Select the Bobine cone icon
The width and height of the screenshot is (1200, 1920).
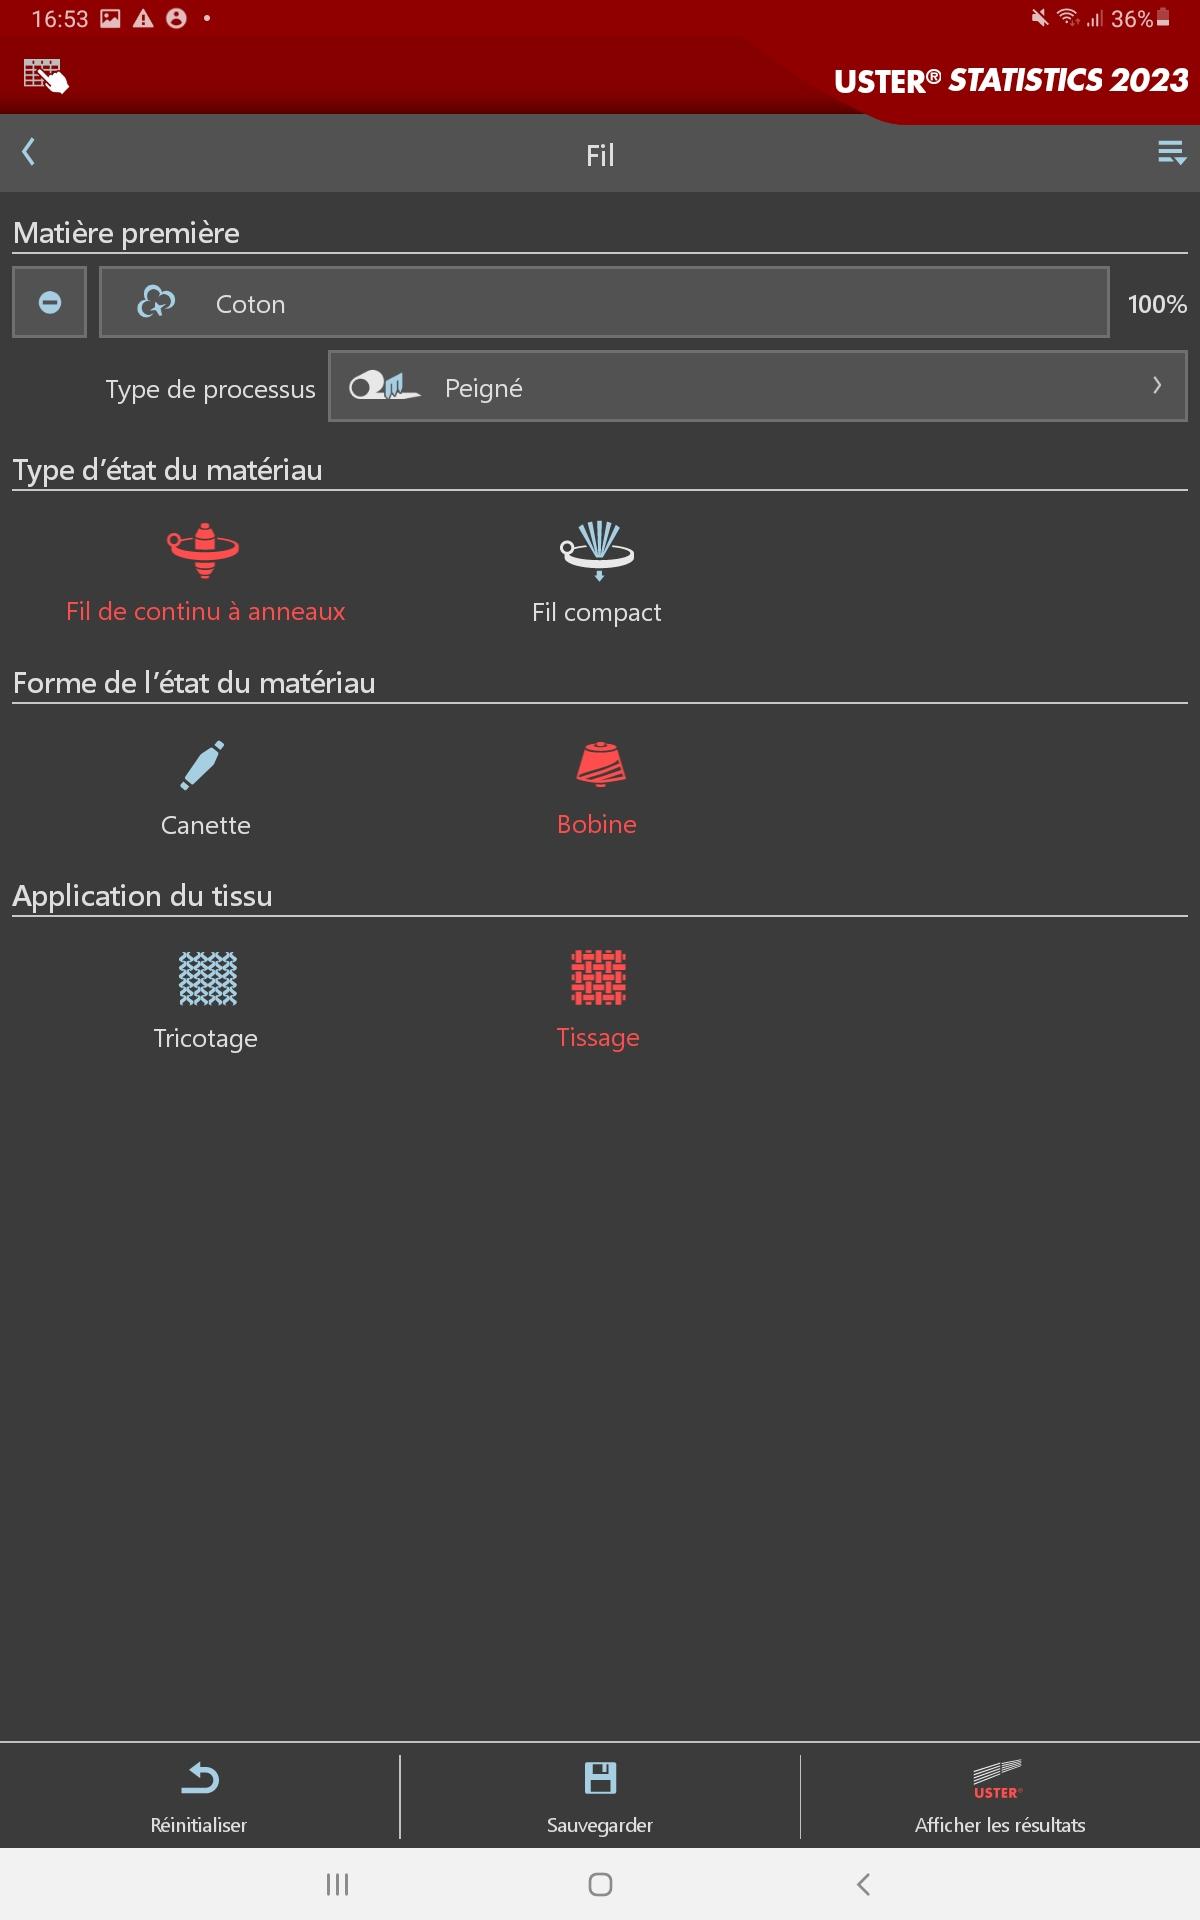600,764
